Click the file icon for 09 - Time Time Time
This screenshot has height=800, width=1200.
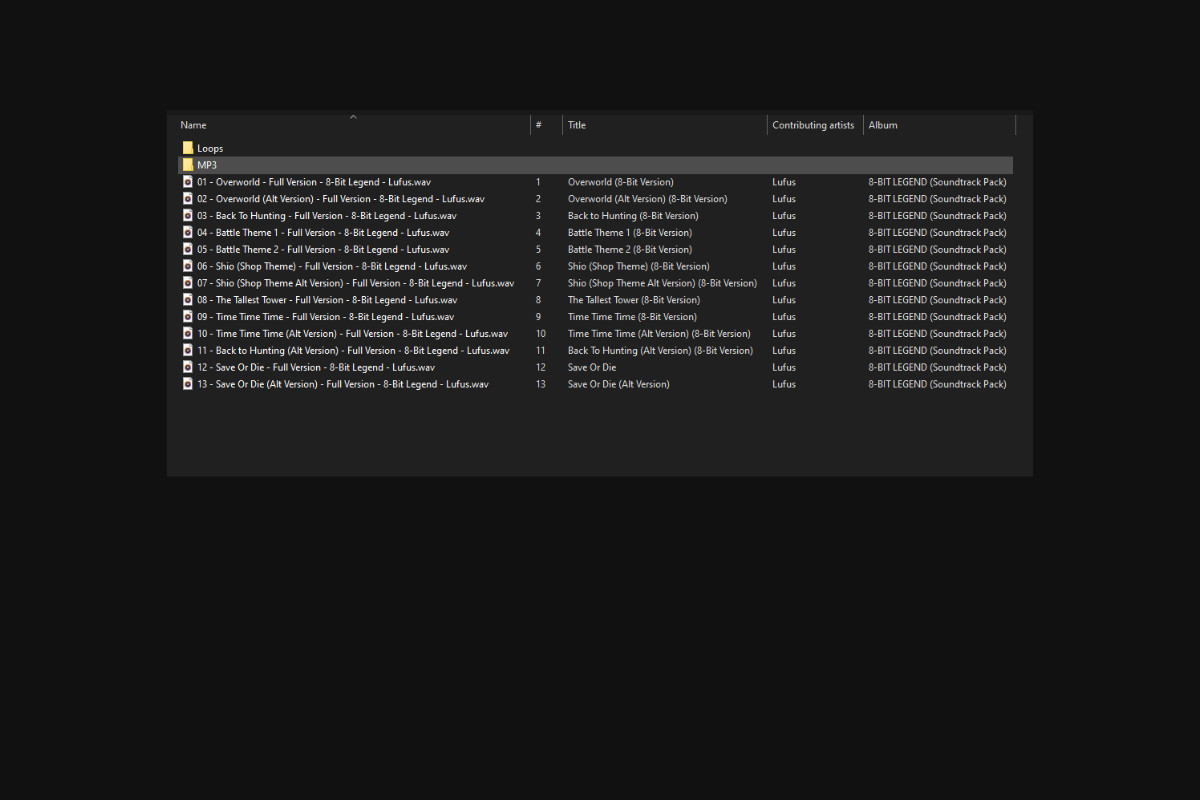click(188, 317)
